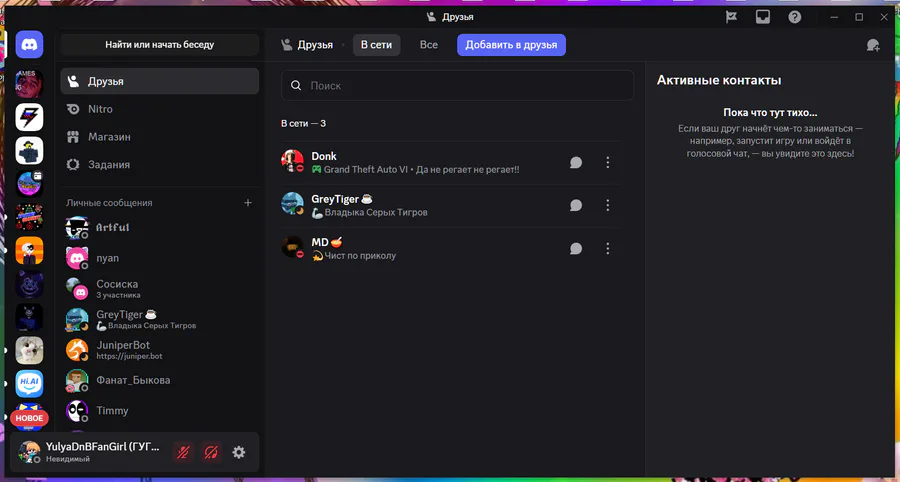
Task: Open DM with nyan
Action: [160, 258]
